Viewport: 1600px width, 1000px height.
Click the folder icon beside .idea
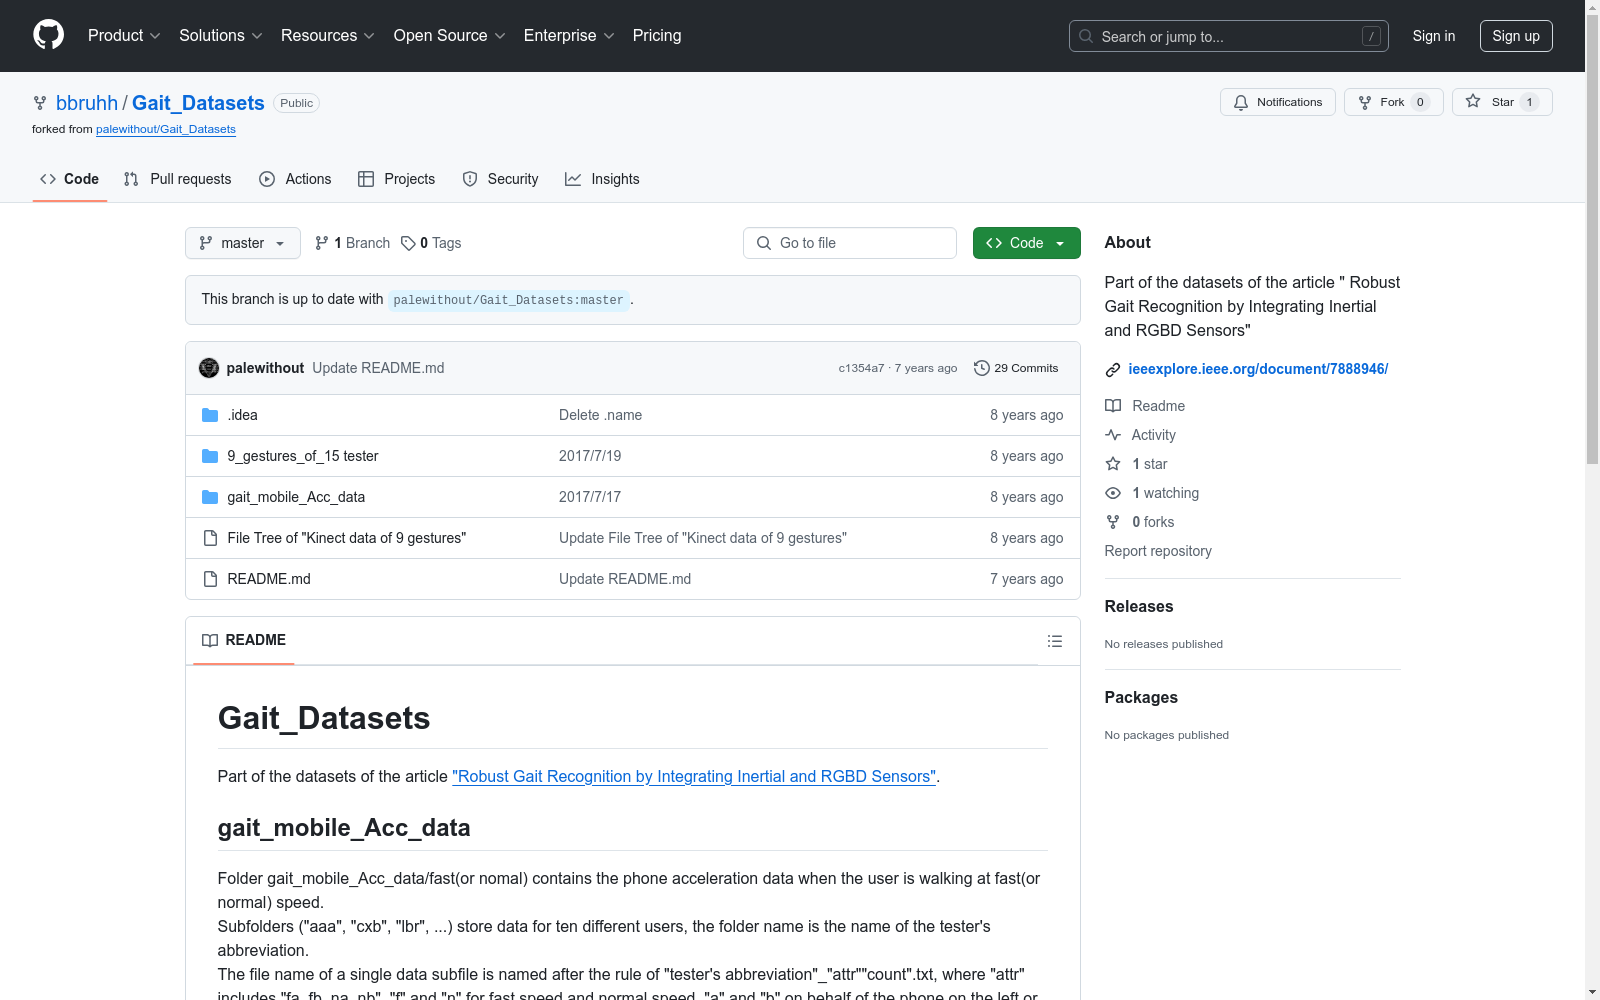(210, 415)
